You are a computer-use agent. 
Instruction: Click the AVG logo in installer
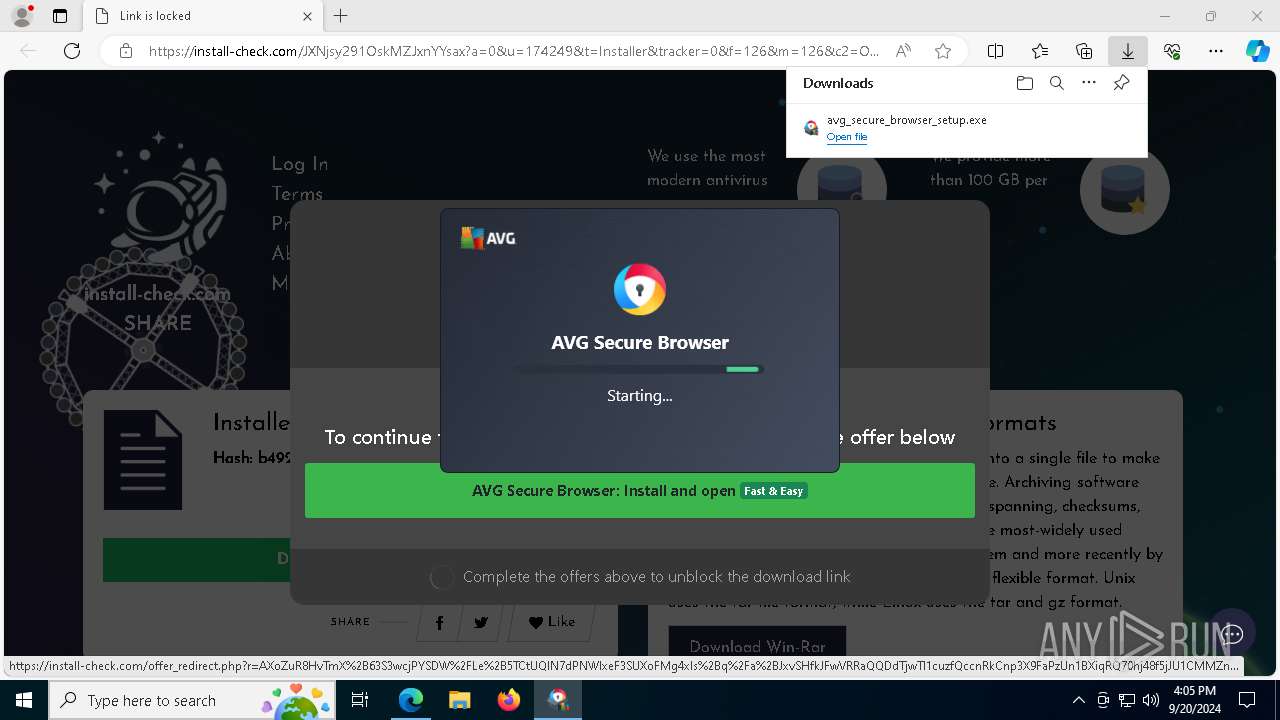(x=488, y=238)
